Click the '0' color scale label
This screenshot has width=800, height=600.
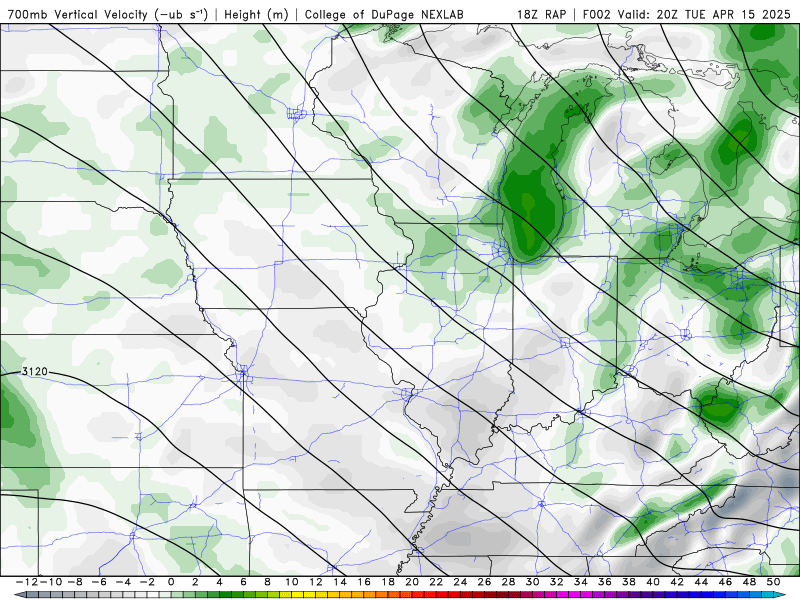pos(171,582)
